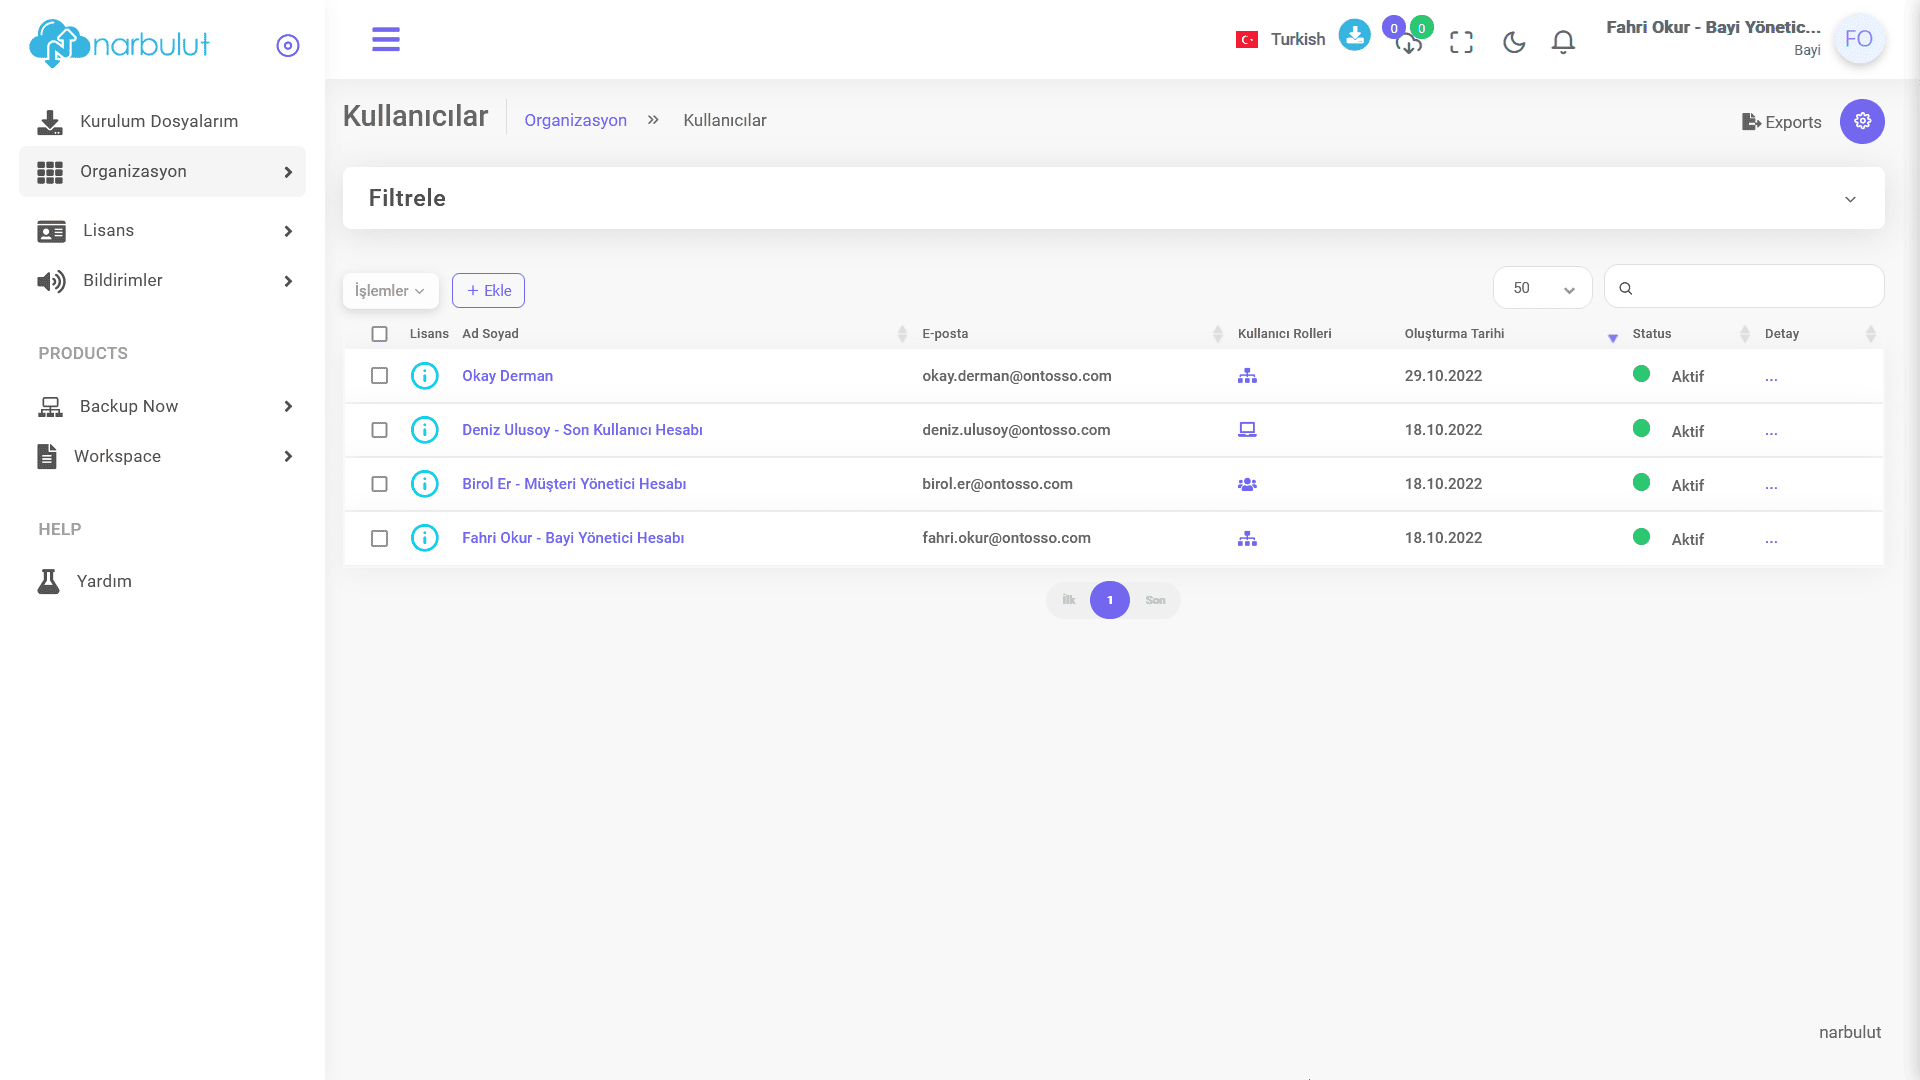Click the role hierarchy icon for Fahri Okur
Screen dimensions: 1920x1080
(1247, 538)
